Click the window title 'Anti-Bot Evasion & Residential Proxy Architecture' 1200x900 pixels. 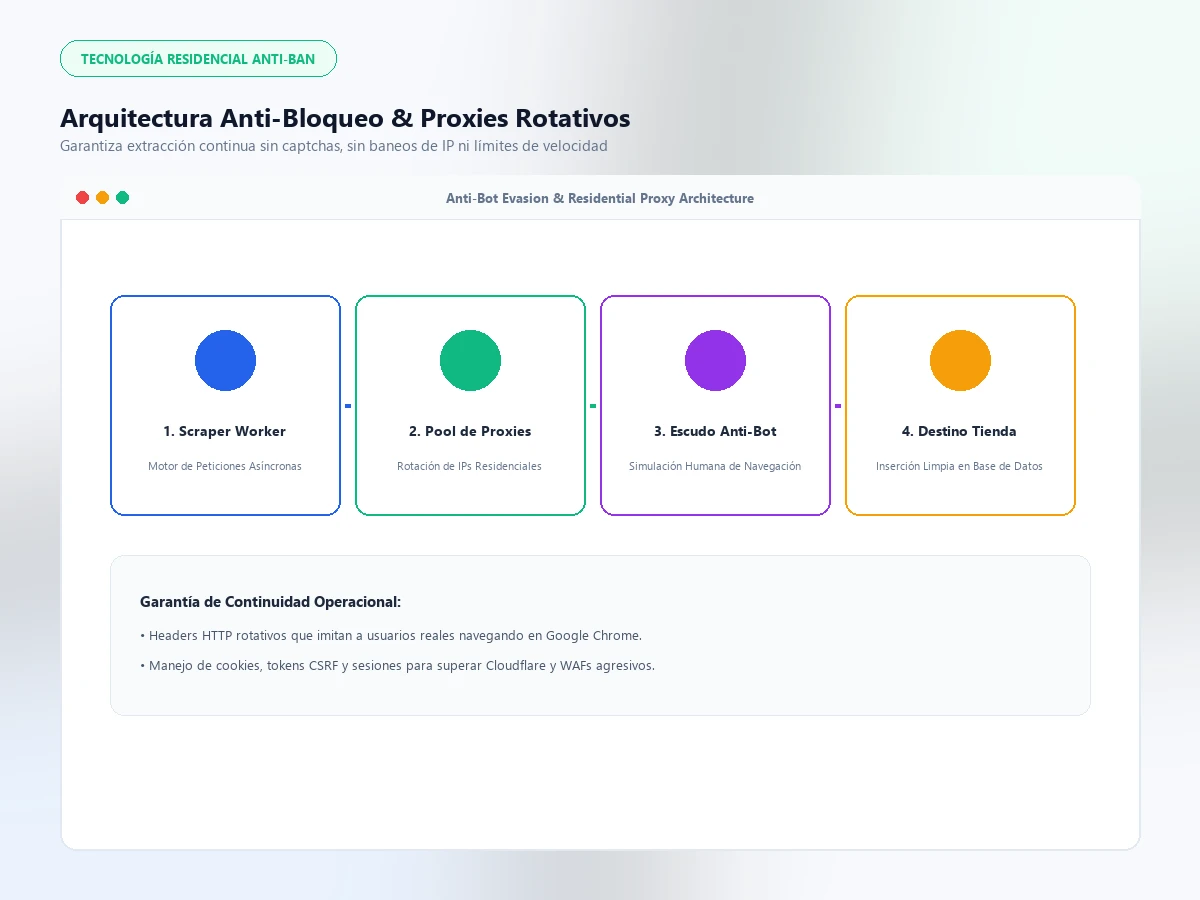point(600,198)
